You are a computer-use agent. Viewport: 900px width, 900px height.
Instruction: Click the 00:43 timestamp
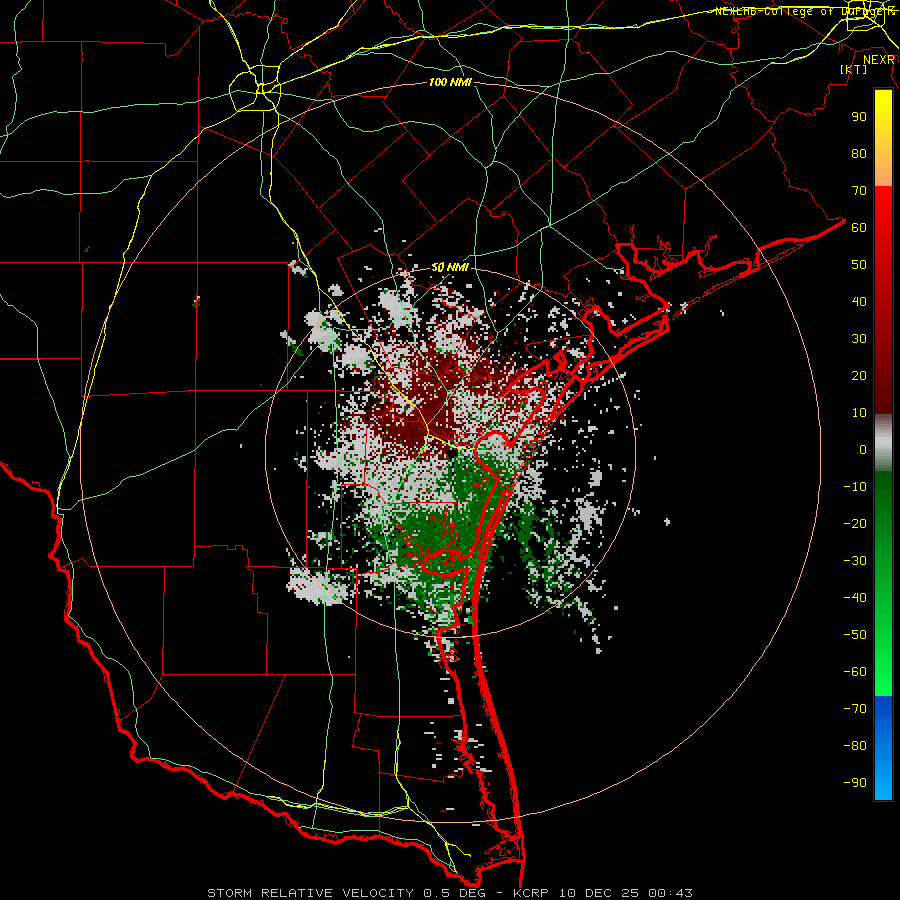pos(670,893)
